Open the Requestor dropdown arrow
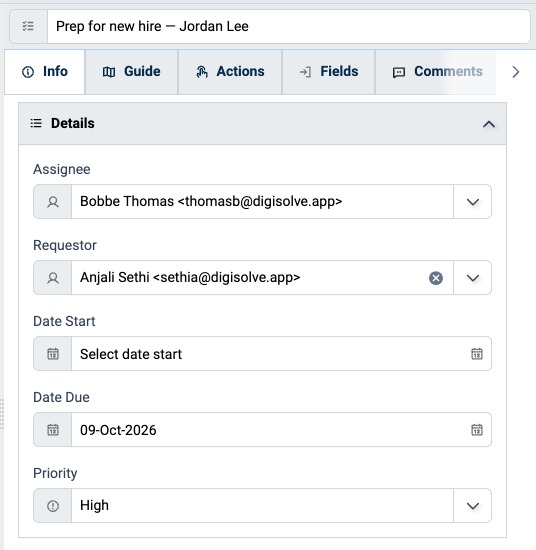The height and width of the screenshot is (550, 536). [473, 278]
